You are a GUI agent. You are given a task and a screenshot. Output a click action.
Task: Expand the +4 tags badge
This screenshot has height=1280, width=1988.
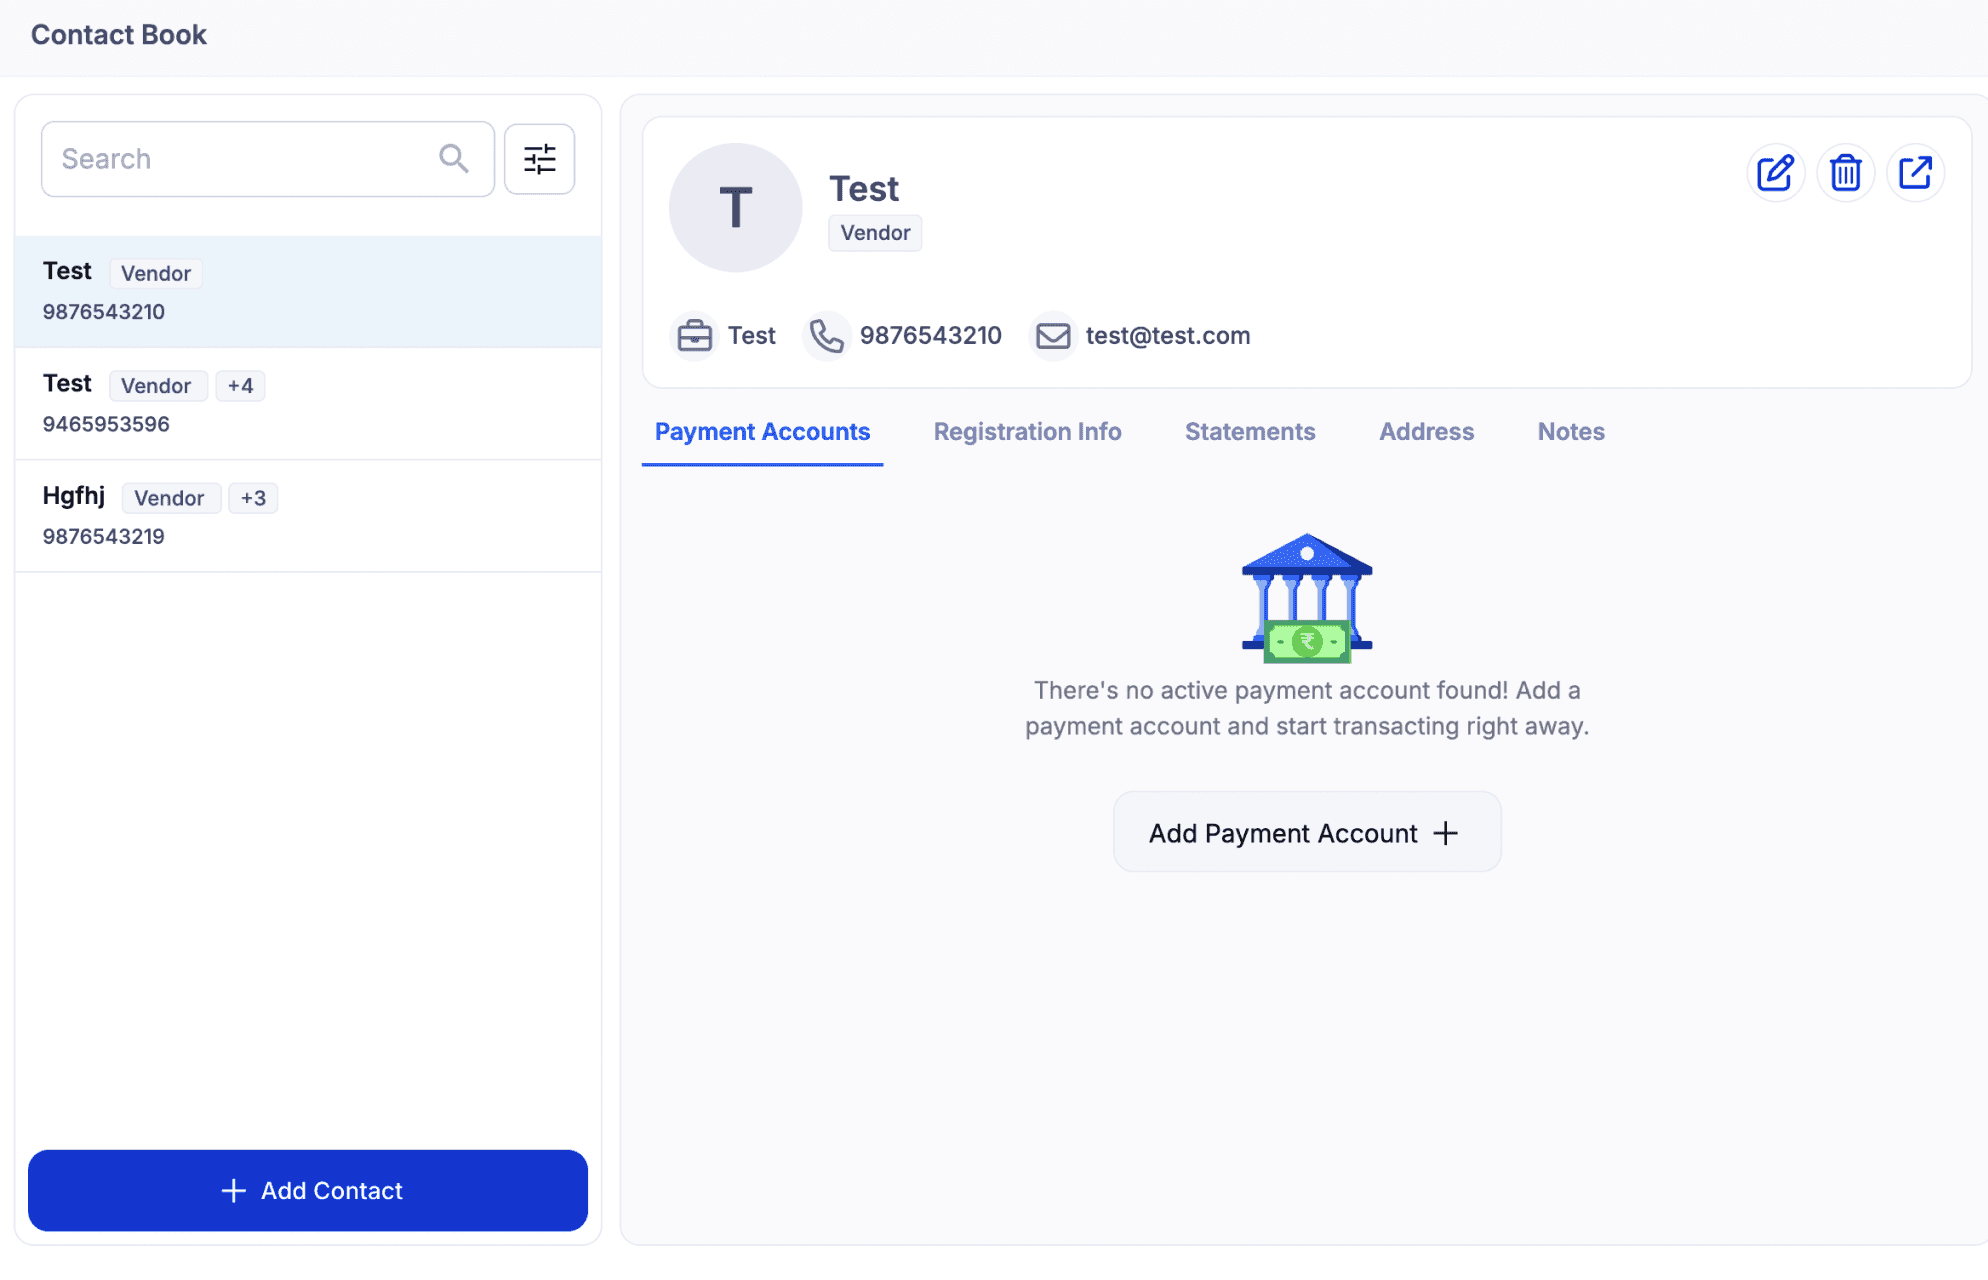[x=240, y=386]
